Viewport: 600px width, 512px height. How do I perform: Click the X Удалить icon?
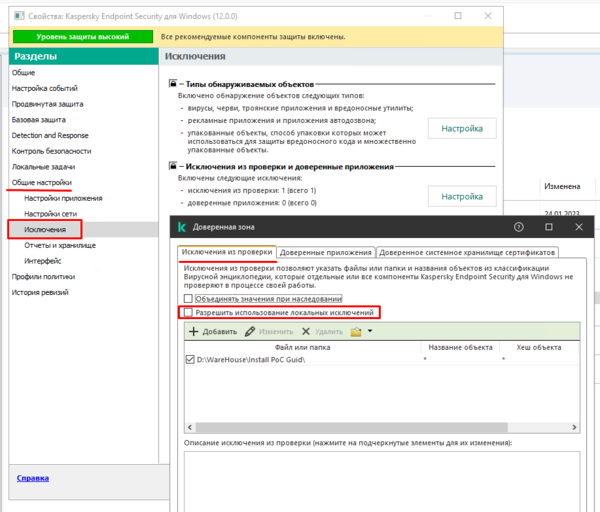click(306, 331)
